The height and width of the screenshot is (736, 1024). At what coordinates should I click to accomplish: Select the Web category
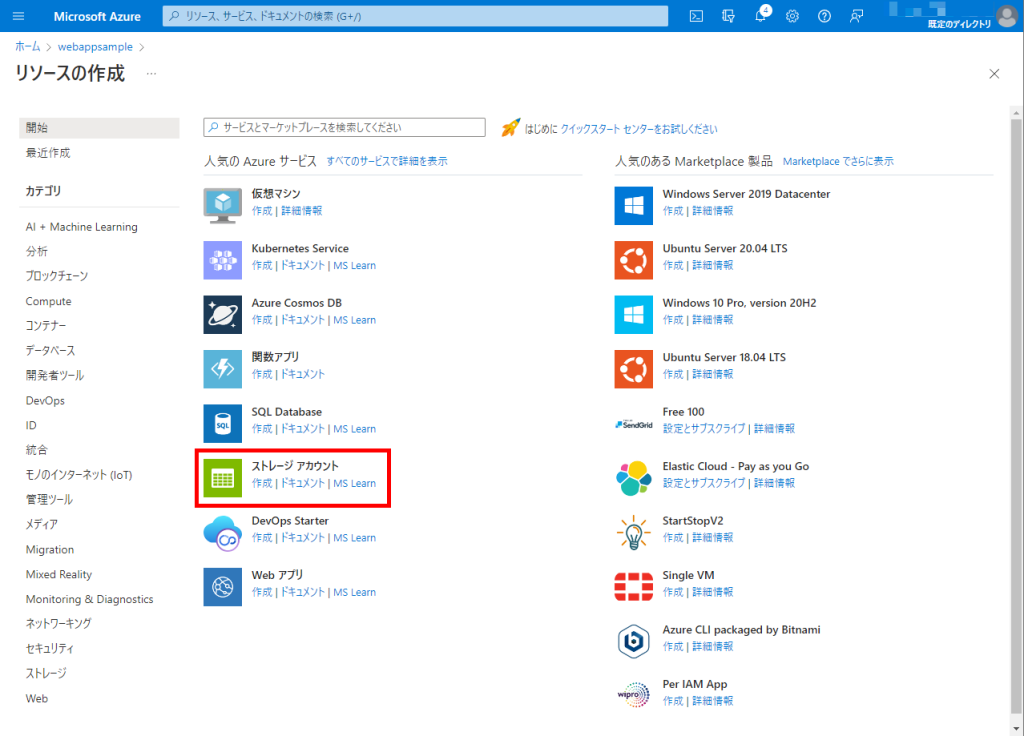[37, 698]
